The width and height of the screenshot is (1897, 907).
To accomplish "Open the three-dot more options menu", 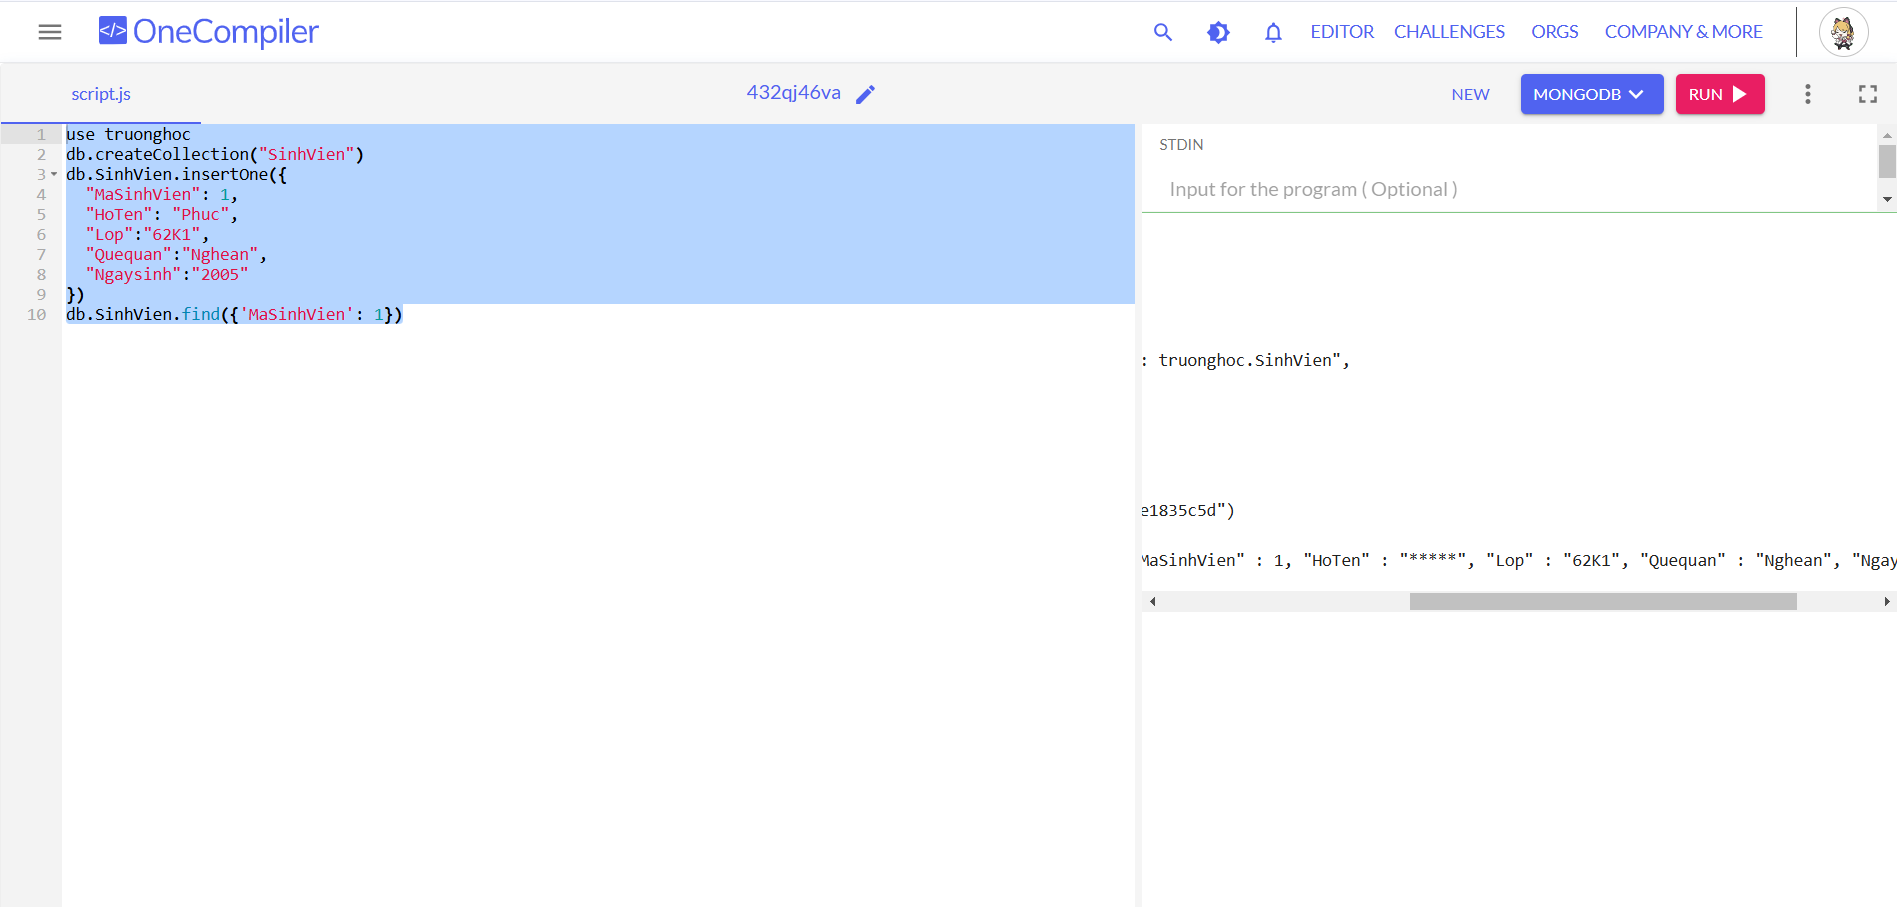I will (x=1807, y=94).
